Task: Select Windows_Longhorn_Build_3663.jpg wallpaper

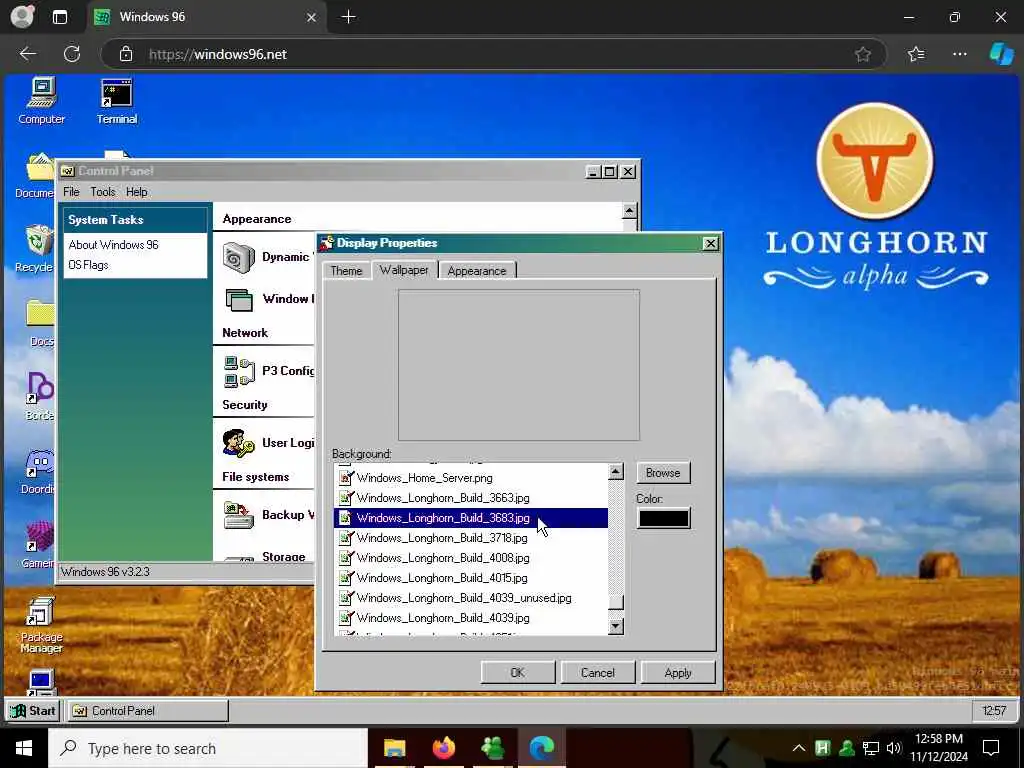Action: click(472, 498)
